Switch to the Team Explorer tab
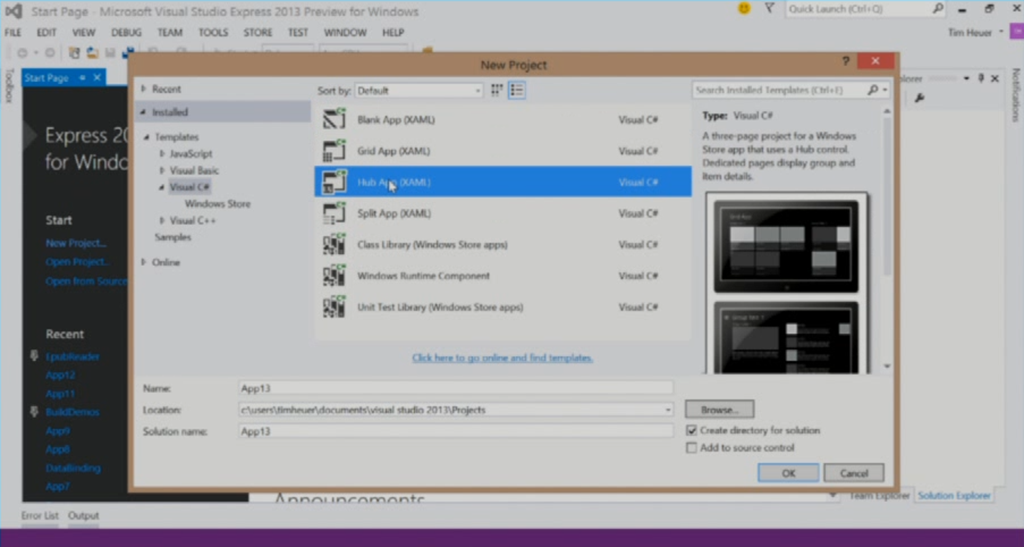 click(x=879, y=495)
